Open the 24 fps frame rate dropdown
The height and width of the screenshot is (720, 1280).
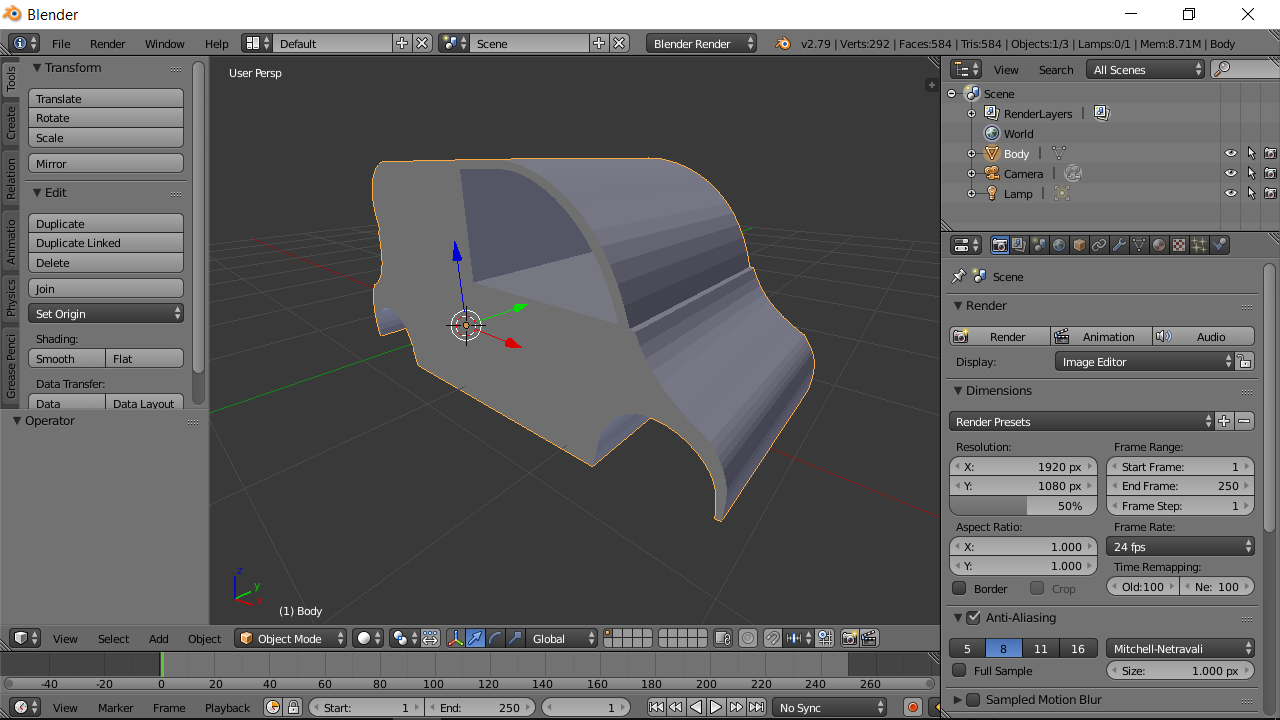point(1180,547)
